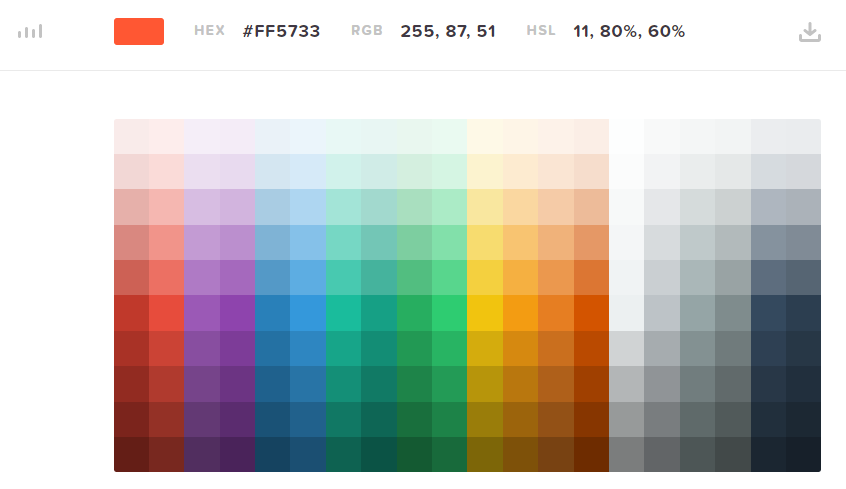Pick the palest blue swatch above the sky blue column

click(308, 137)
